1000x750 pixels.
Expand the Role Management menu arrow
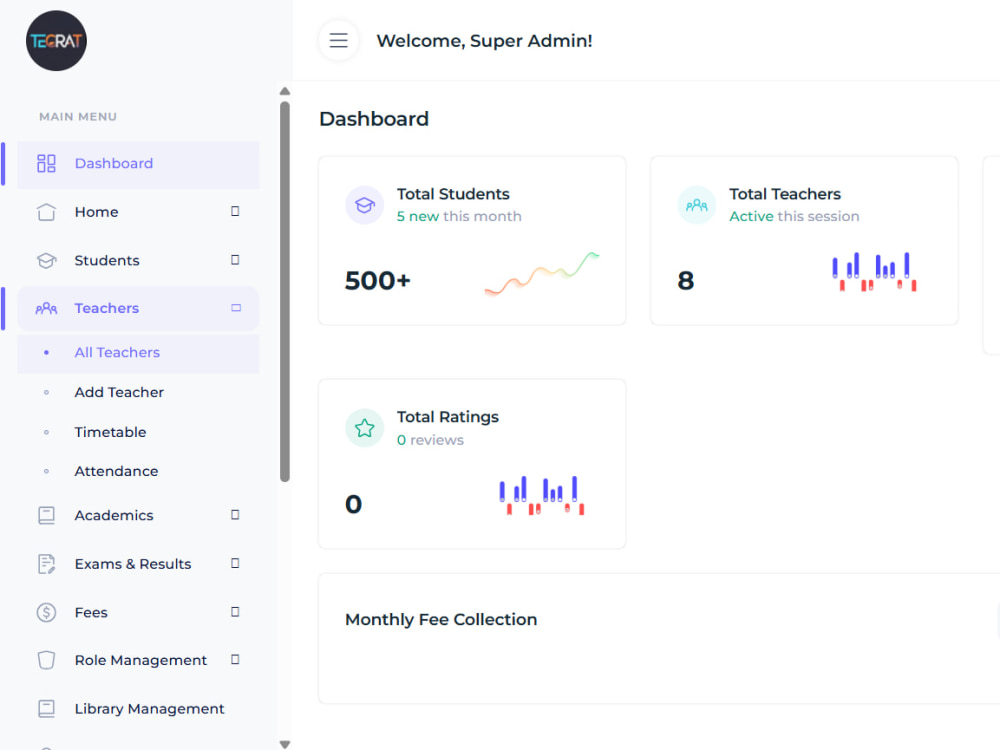coord(235,659)
